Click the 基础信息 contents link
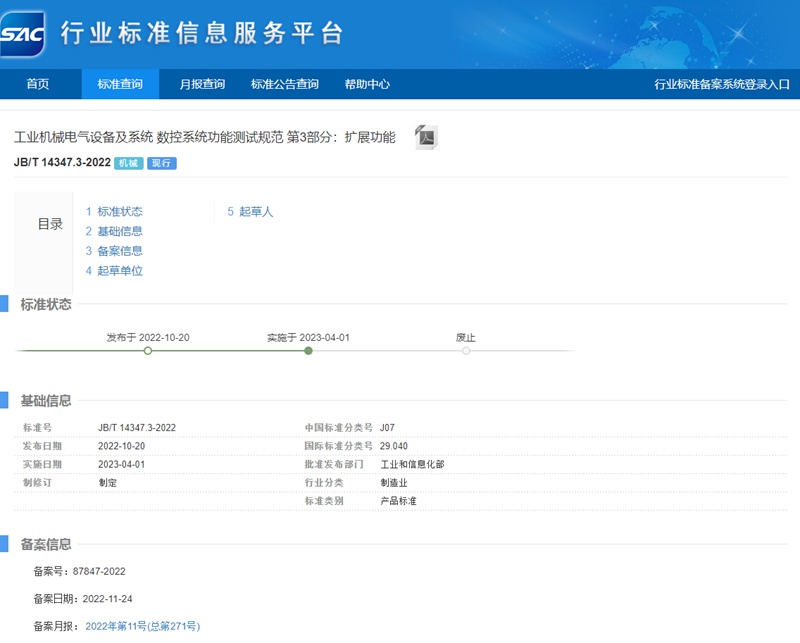The image size is (800, 643). (x=118, y=231)
